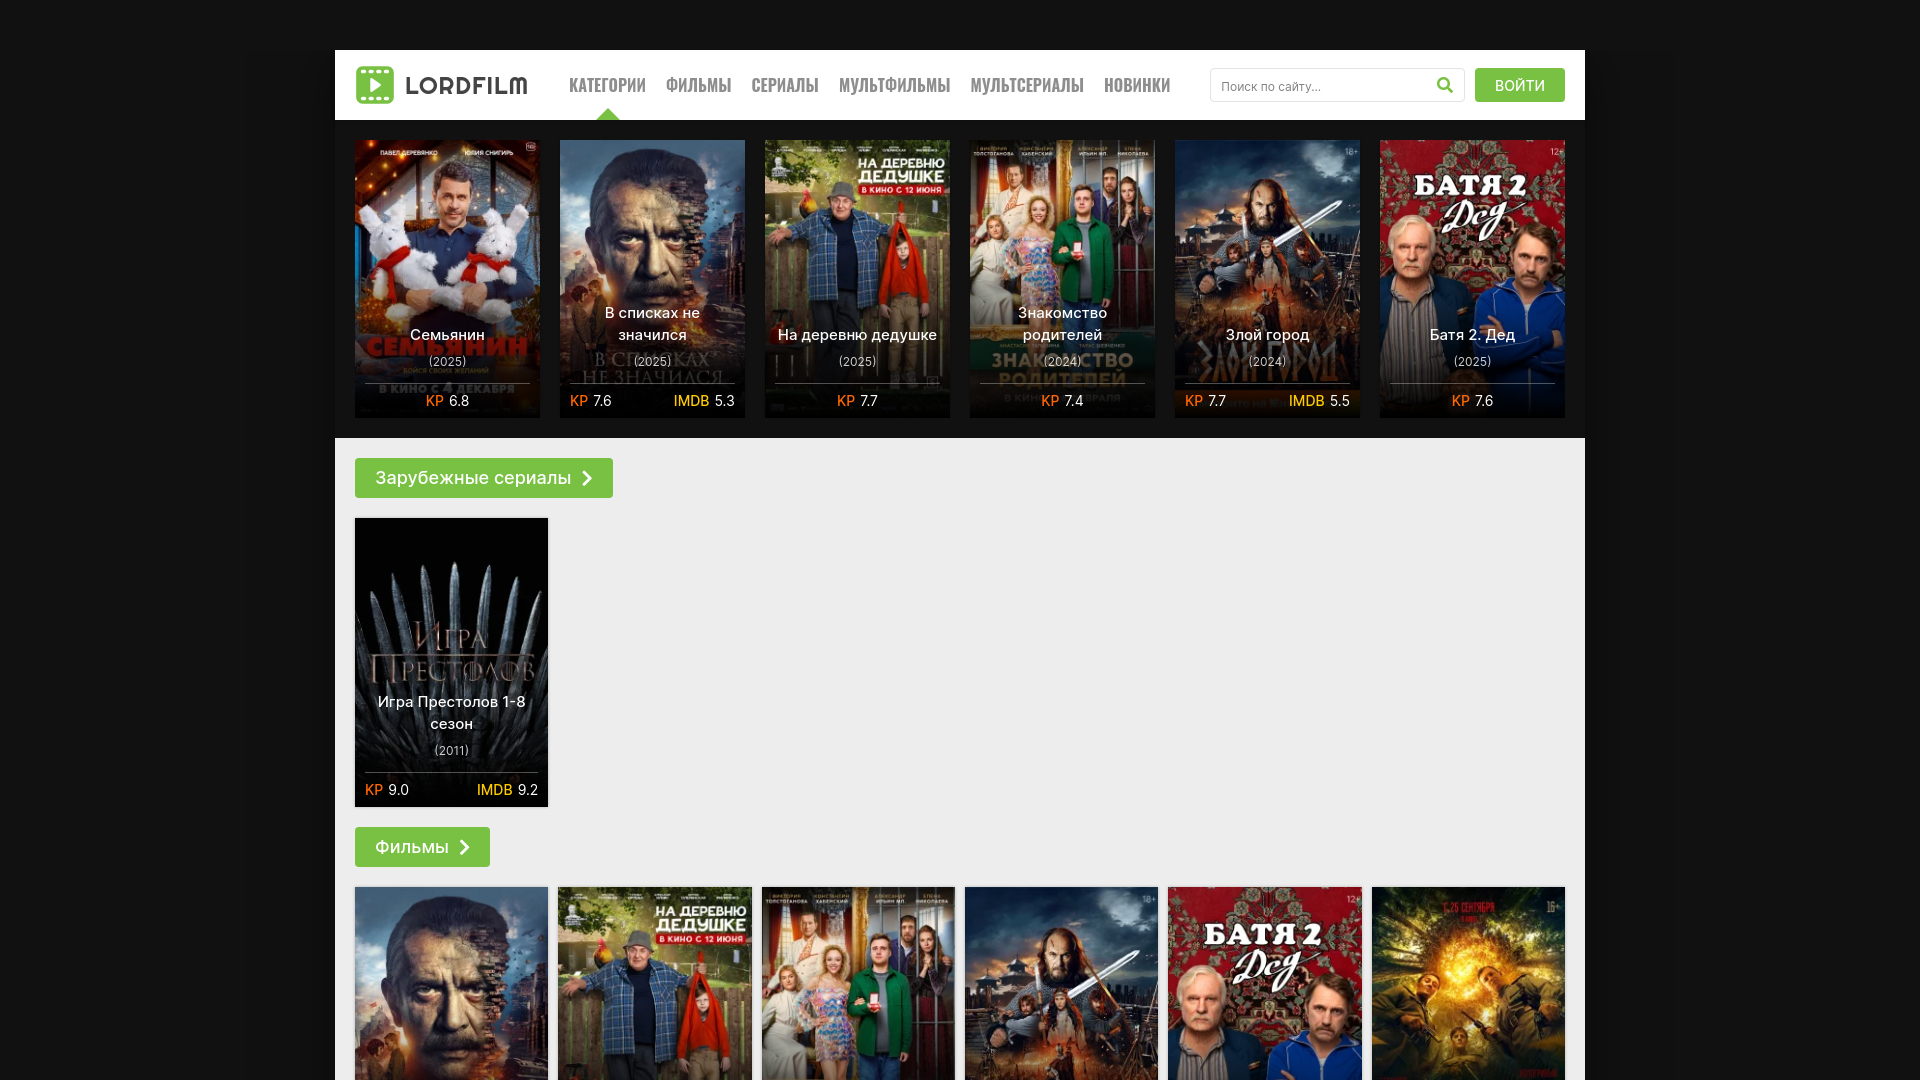Screen dimensions: 1920x1080
Task: Focus the site search input field
Action: pos(1320,86)
